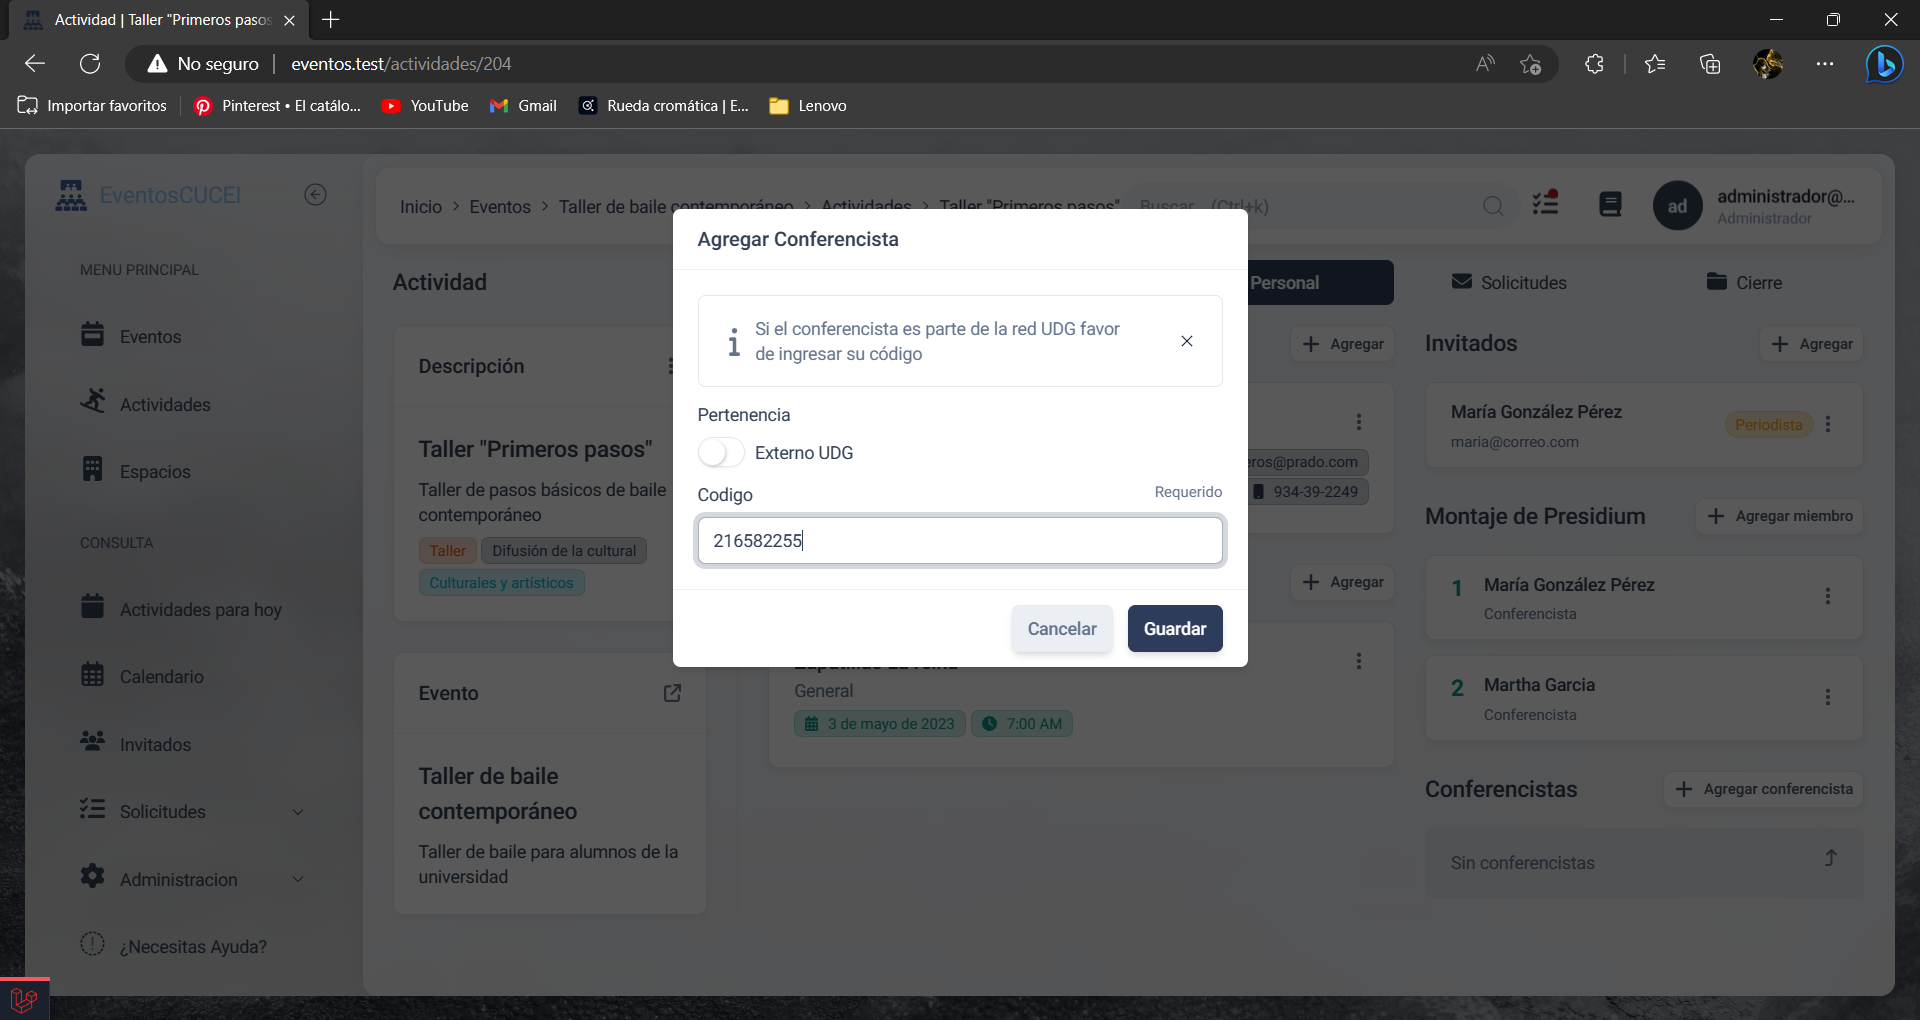This screenshot has width=1920, height=1020.
Task: Click the Codigo input field
Action: 959,541
